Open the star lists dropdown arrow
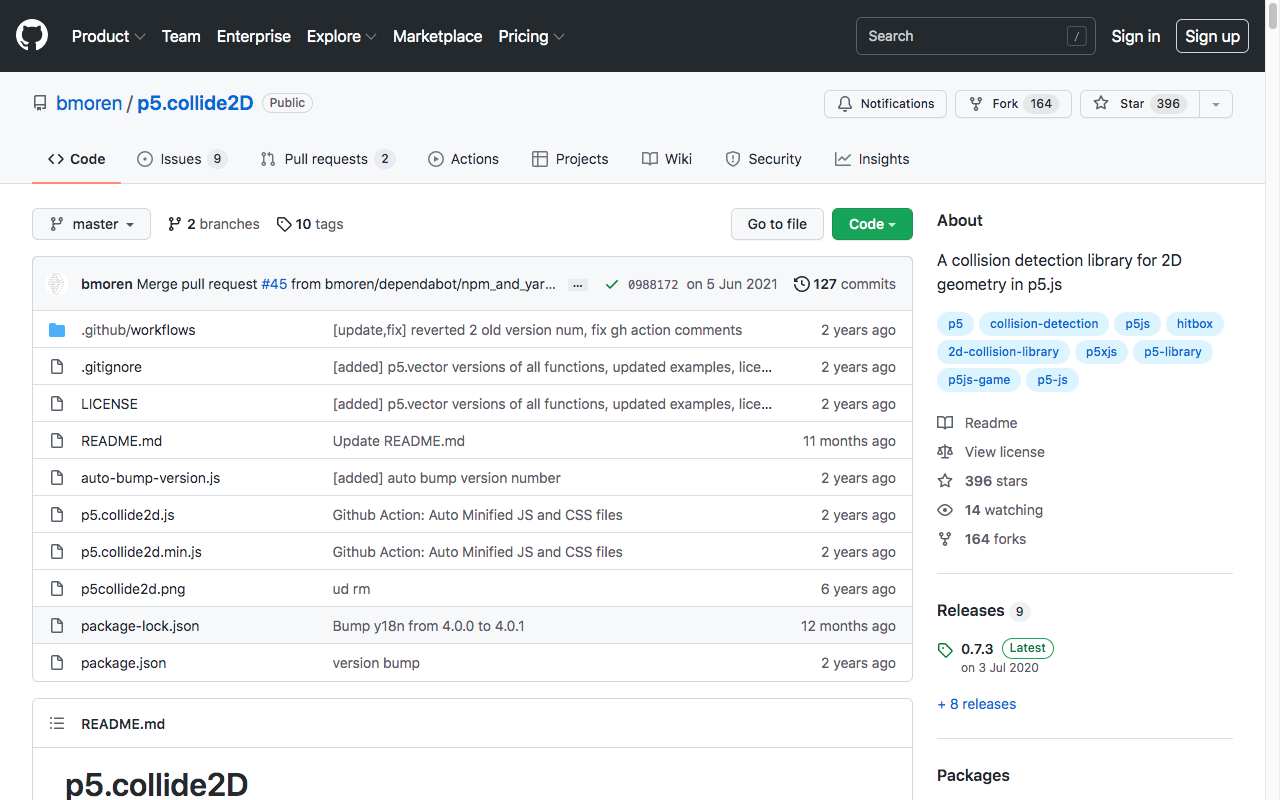 coord(1216,104)
